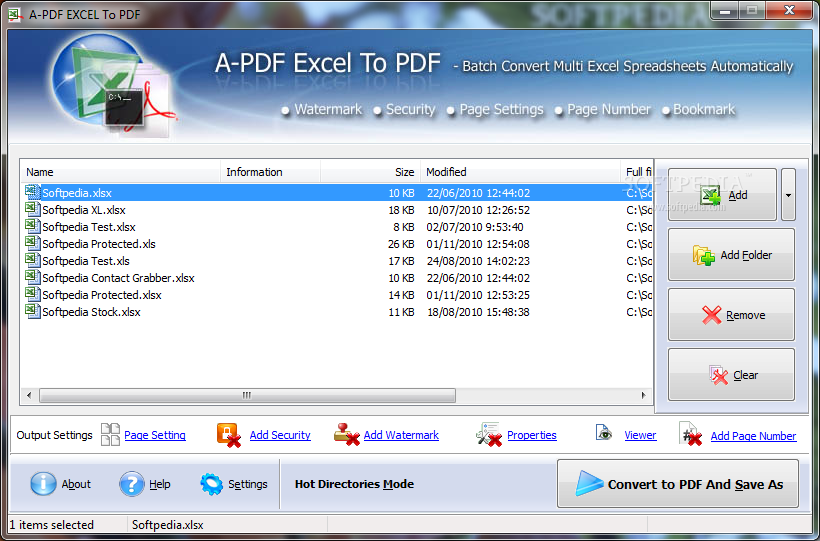Select the Softpedia XL.xlsx file

[x=337, y=210]
